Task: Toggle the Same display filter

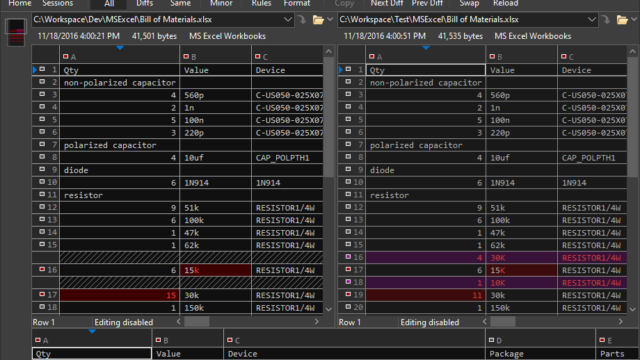Action: tap(180, 4)
